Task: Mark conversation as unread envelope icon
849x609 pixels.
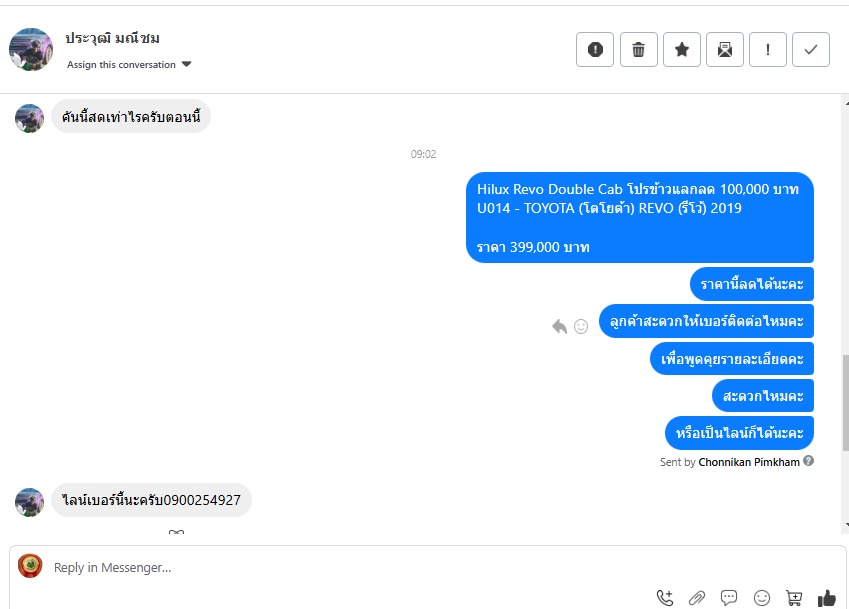Action: point(724,50)
